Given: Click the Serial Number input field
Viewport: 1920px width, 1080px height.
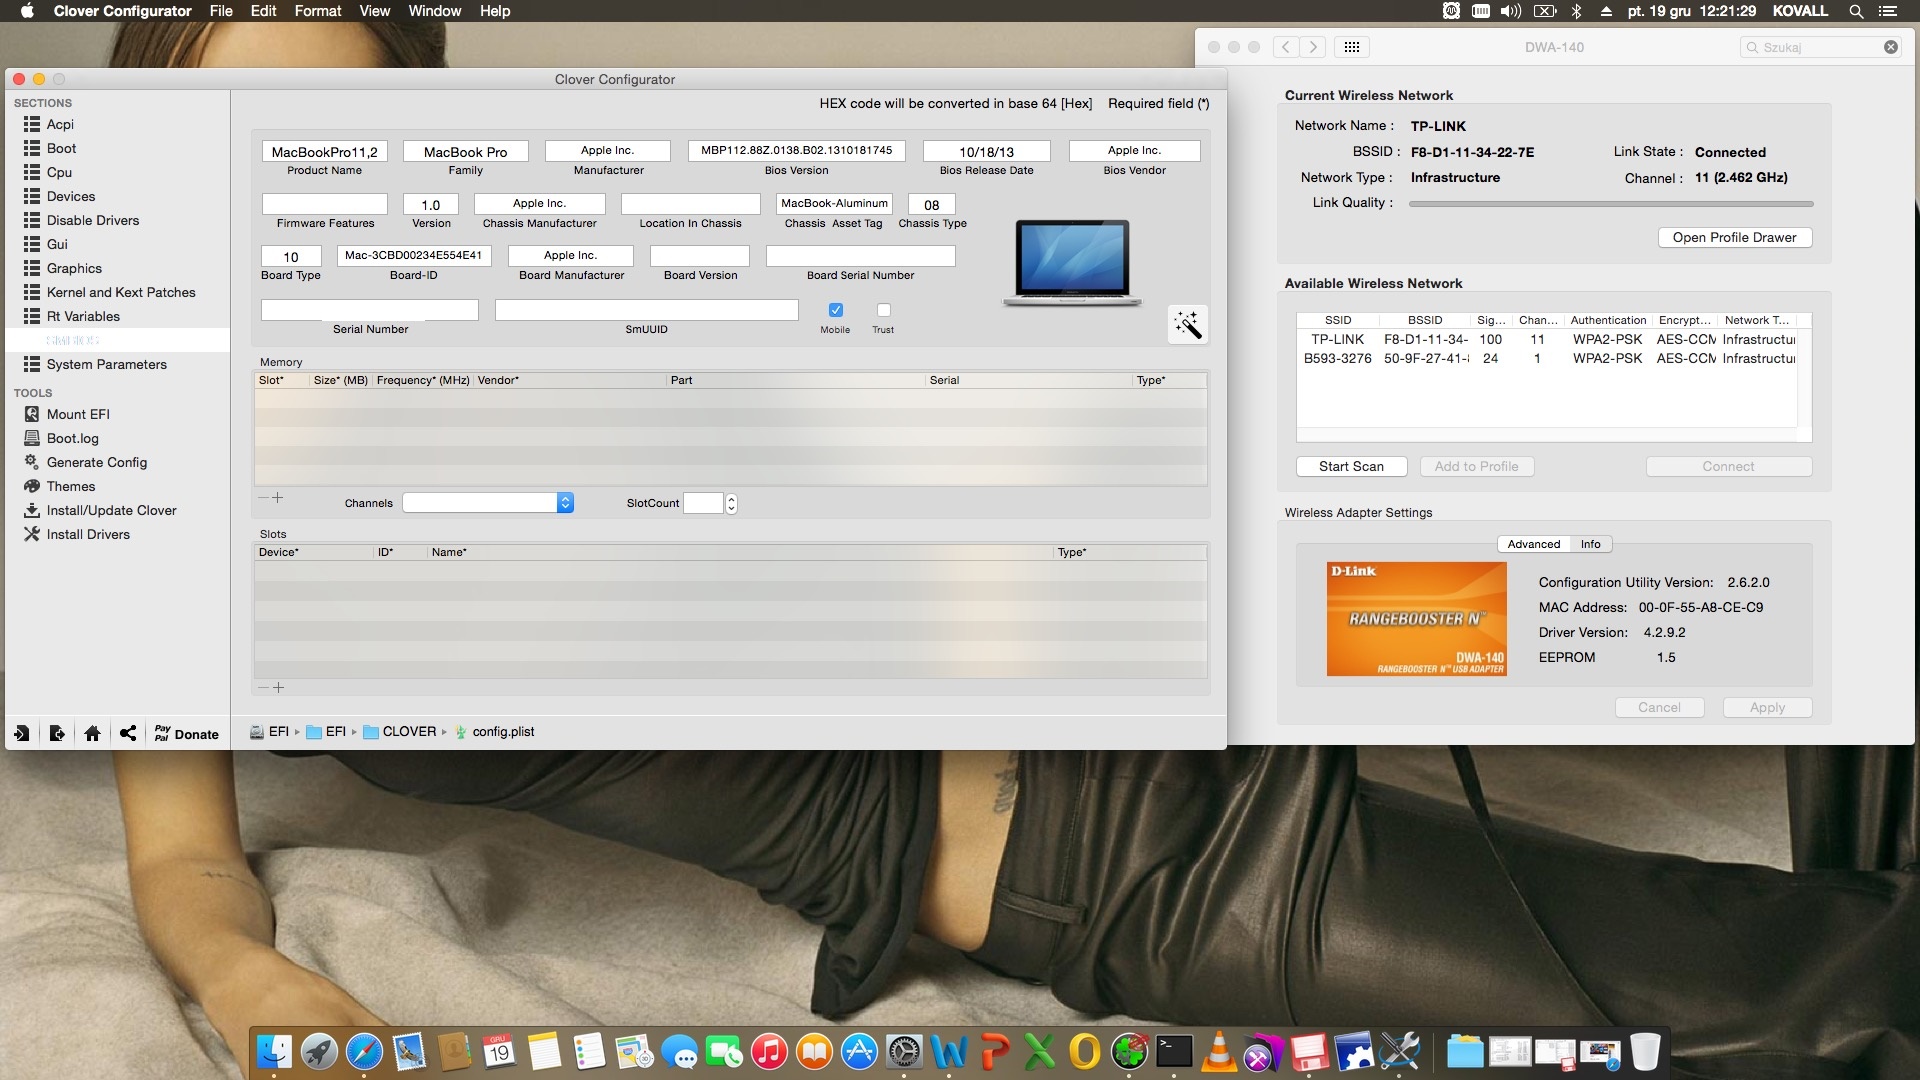Looking at the screenshot, I should [x=369, y=310].
